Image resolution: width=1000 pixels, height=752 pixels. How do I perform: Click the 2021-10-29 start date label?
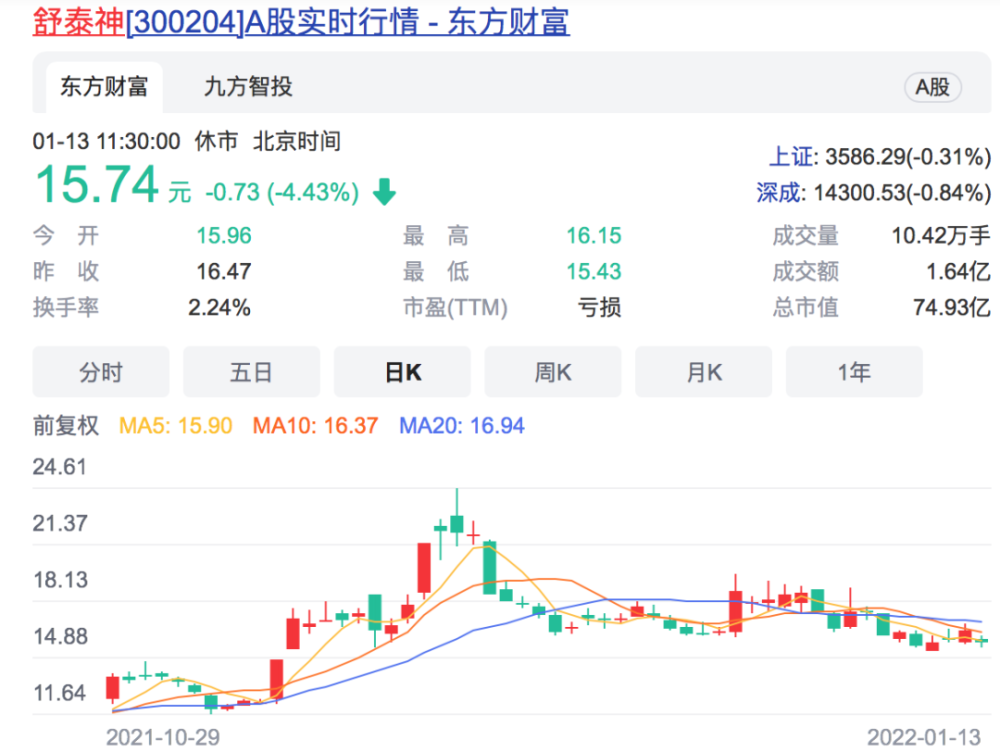163,737
